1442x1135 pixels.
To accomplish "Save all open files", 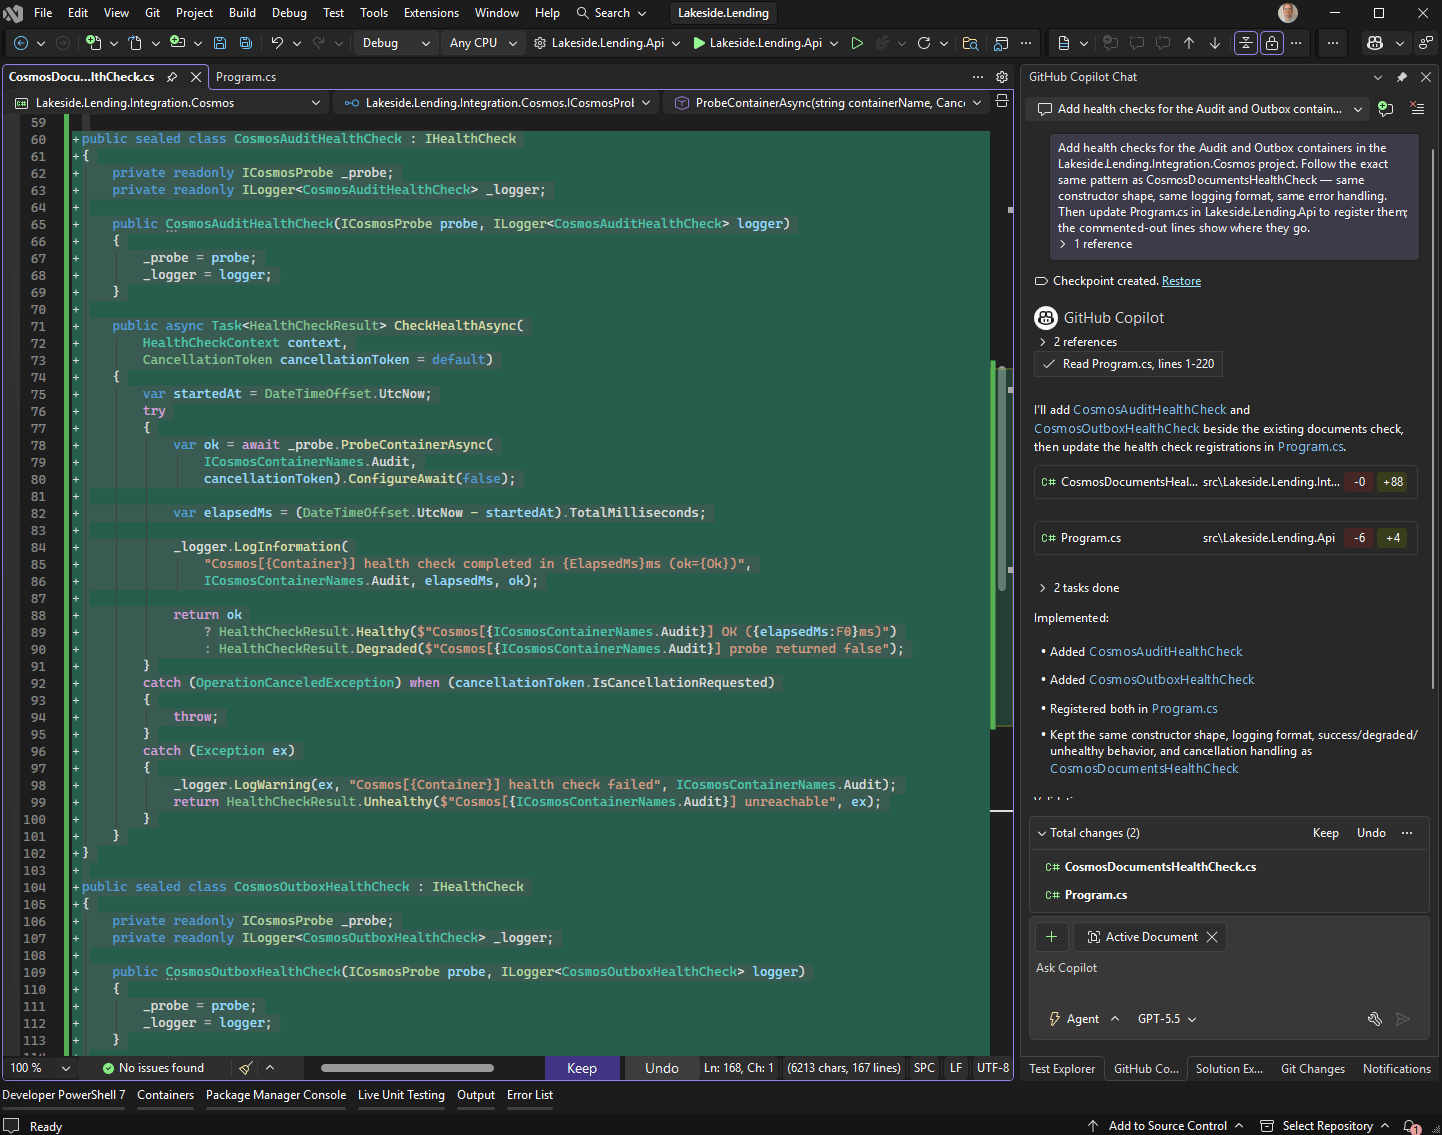I will click(x=246, y=43).
